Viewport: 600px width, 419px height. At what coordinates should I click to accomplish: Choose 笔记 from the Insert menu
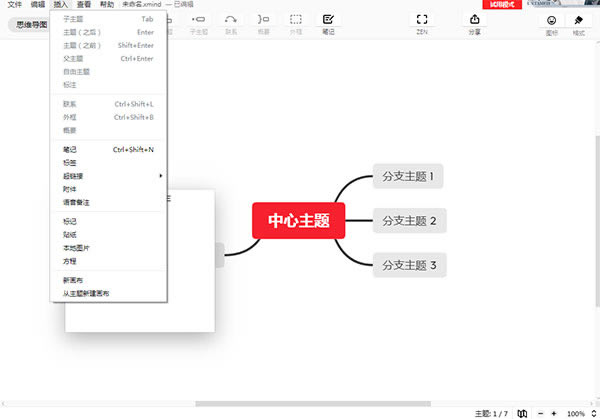(70, 150)
